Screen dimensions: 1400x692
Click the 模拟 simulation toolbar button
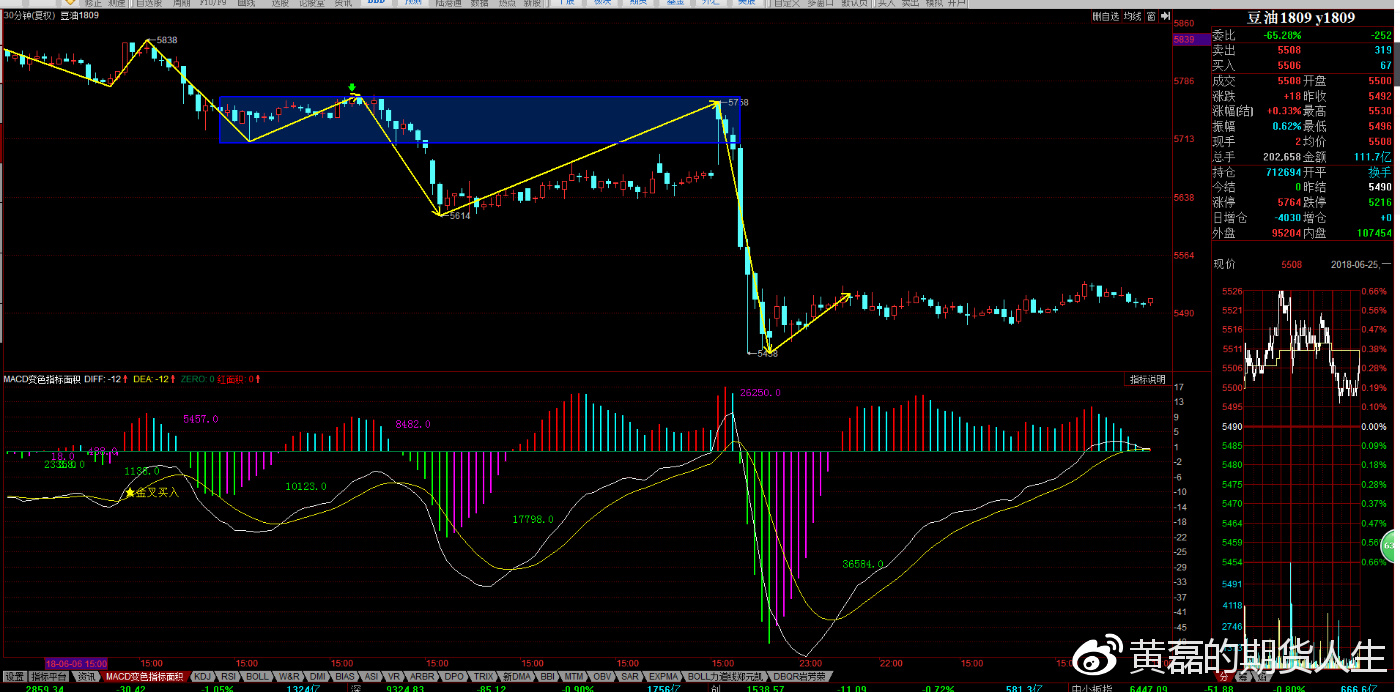pos(934,4)
